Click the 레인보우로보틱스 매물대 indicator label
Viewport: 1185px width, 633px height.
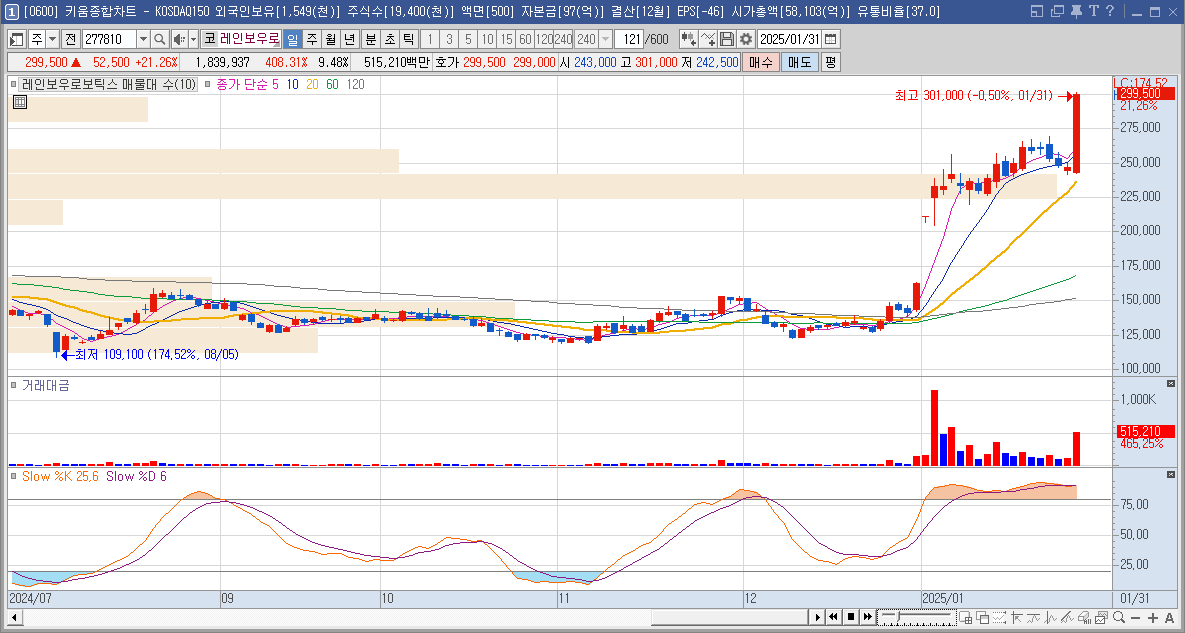pos(108,85)
